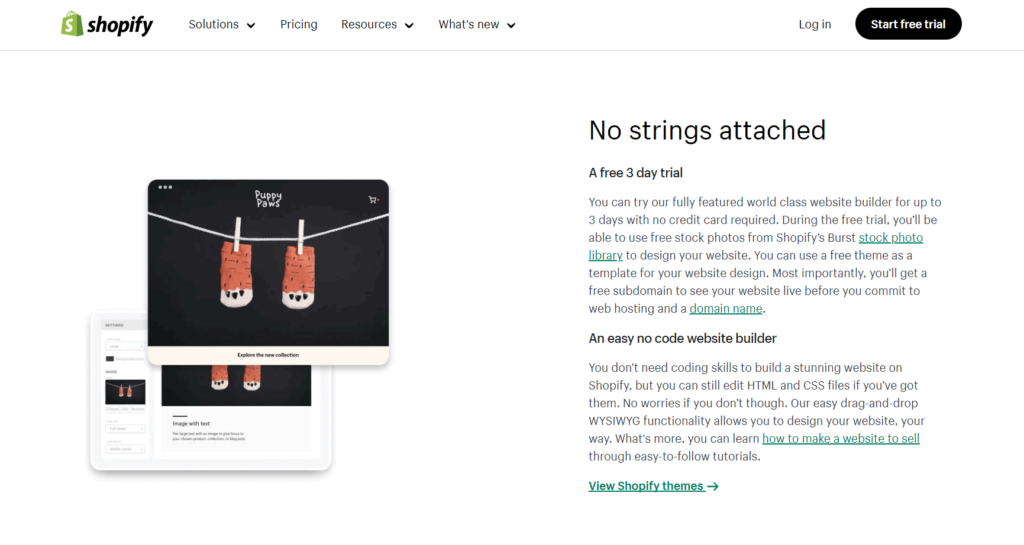Expand the Resources menu
The image size is (1024, 545).
point(377,25)
